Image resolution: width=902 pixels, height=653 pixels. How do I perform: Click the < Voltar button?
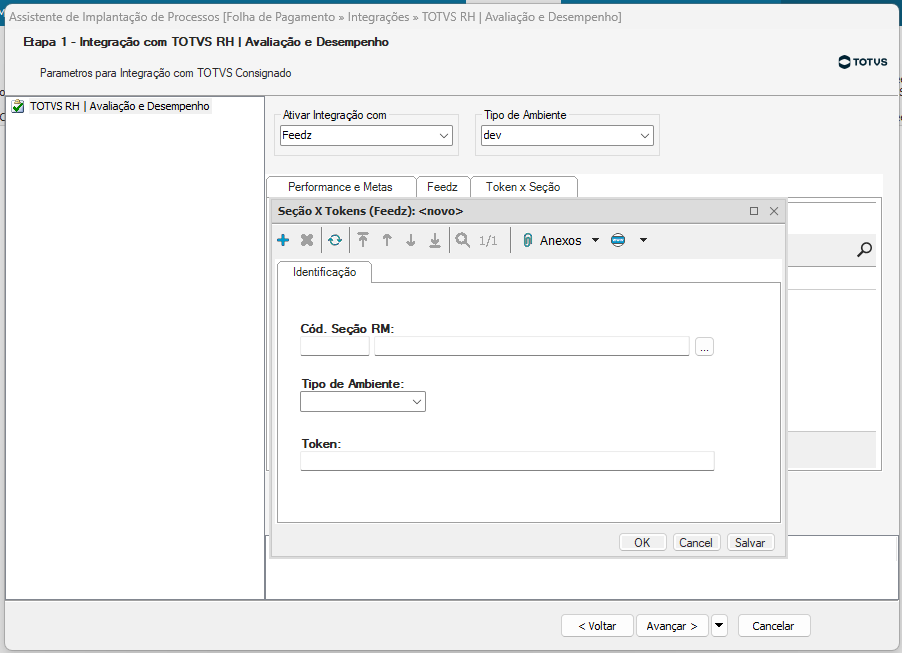[x=597, y=626]
